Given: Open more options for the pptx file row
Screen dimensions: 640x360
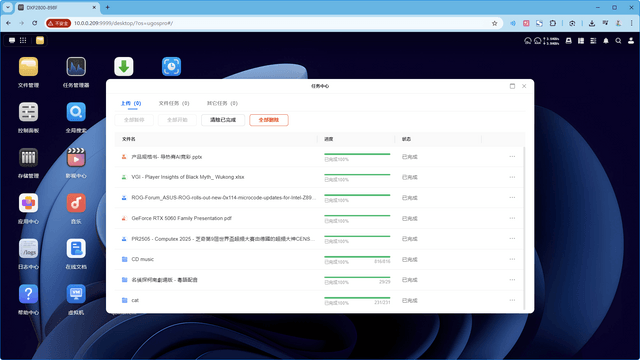Looking at the screenshot, I should click(x=512, y=157).
